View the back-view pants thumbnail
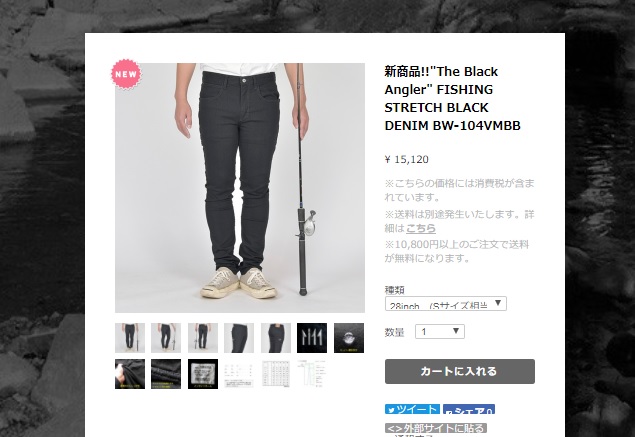This screenshot has height=437, width=635. [276, 338]
